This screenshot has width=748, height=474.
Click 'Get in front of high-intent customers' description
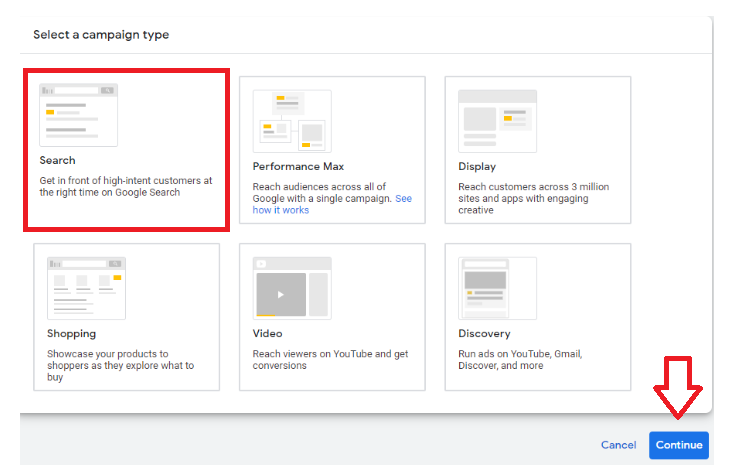pyautogui.click(x=125, y=186)
